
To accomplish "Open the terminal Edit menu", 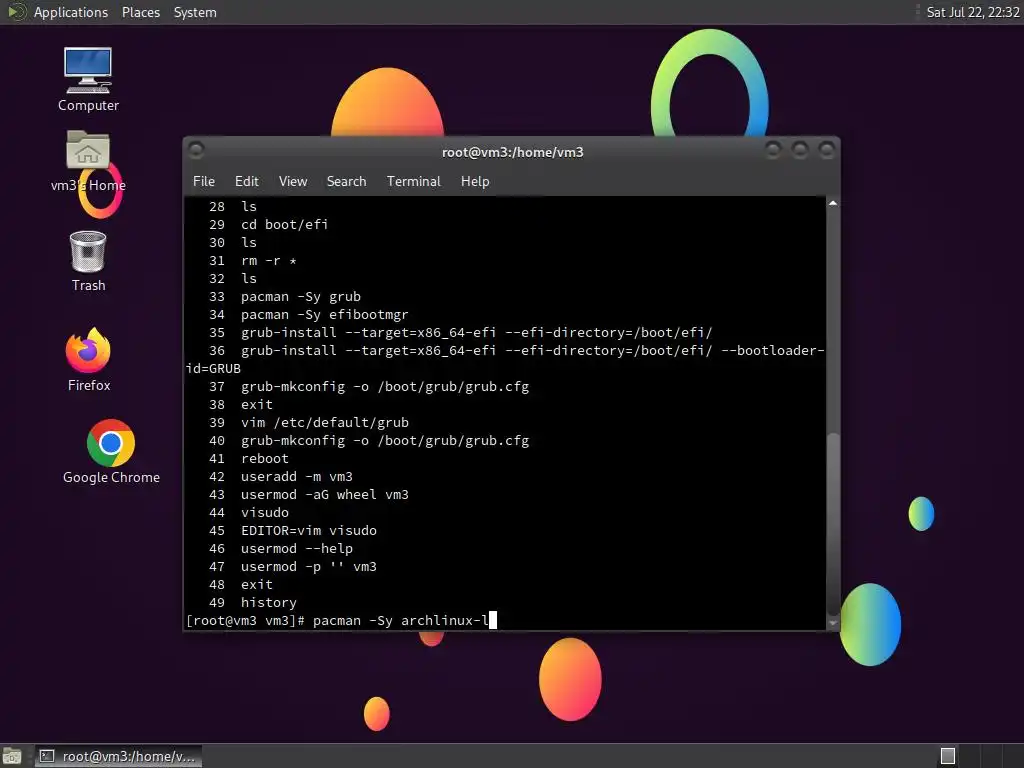I will (246, 182).
